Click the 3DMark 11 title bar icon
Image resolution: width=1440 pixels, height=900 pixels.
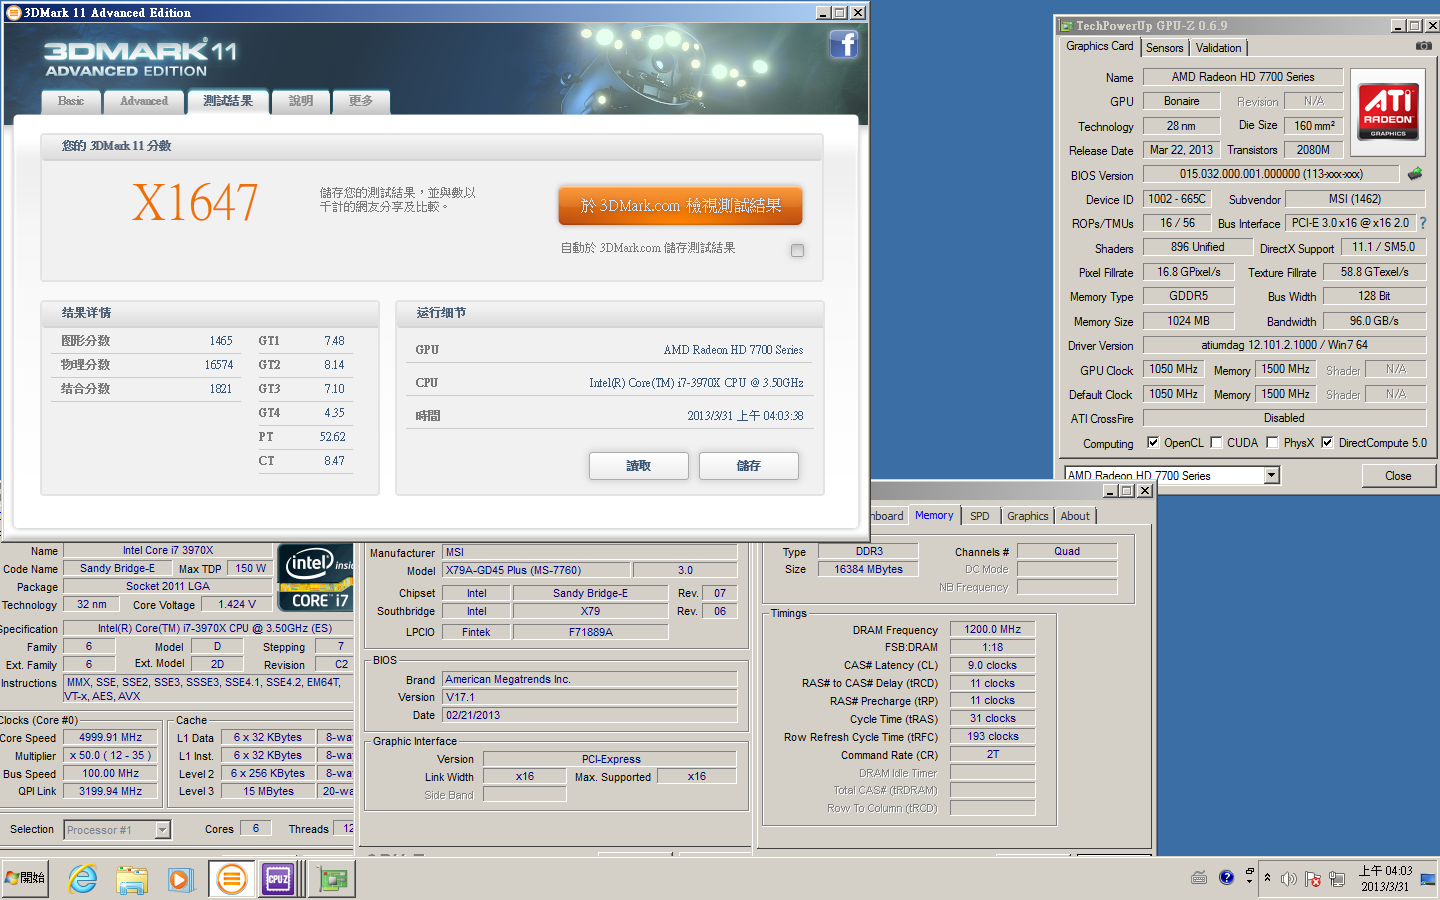[x=13, y=12]
